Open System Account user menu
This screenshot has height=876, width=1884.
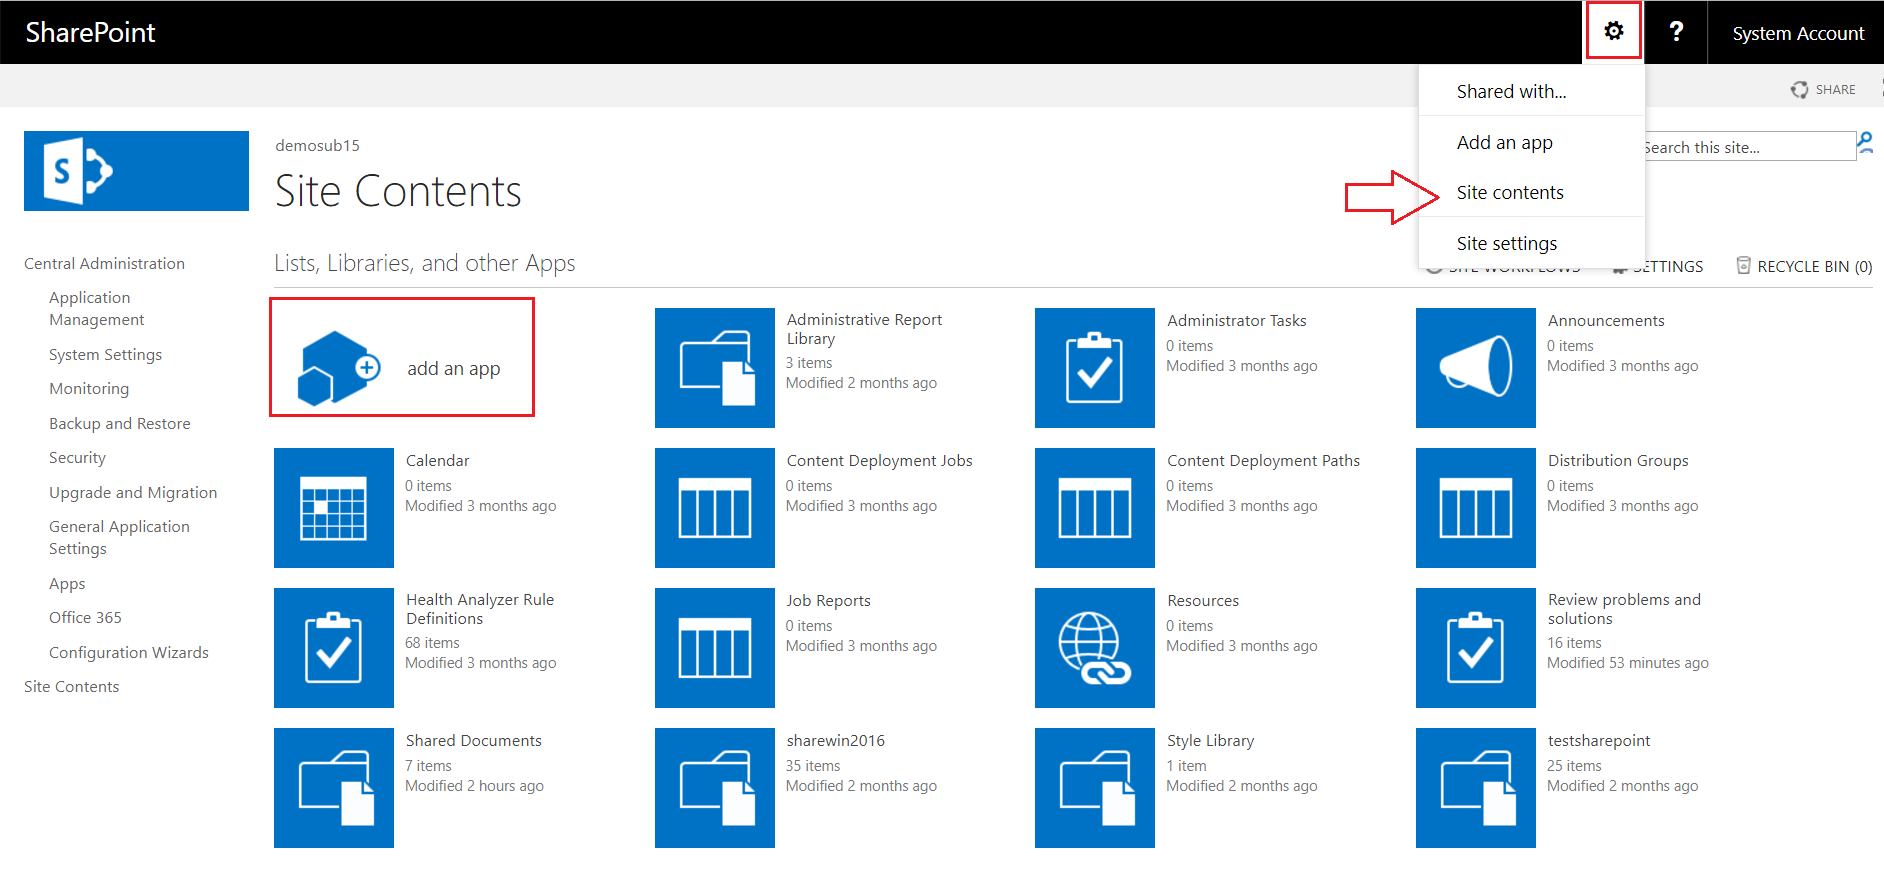[1797, 33]
